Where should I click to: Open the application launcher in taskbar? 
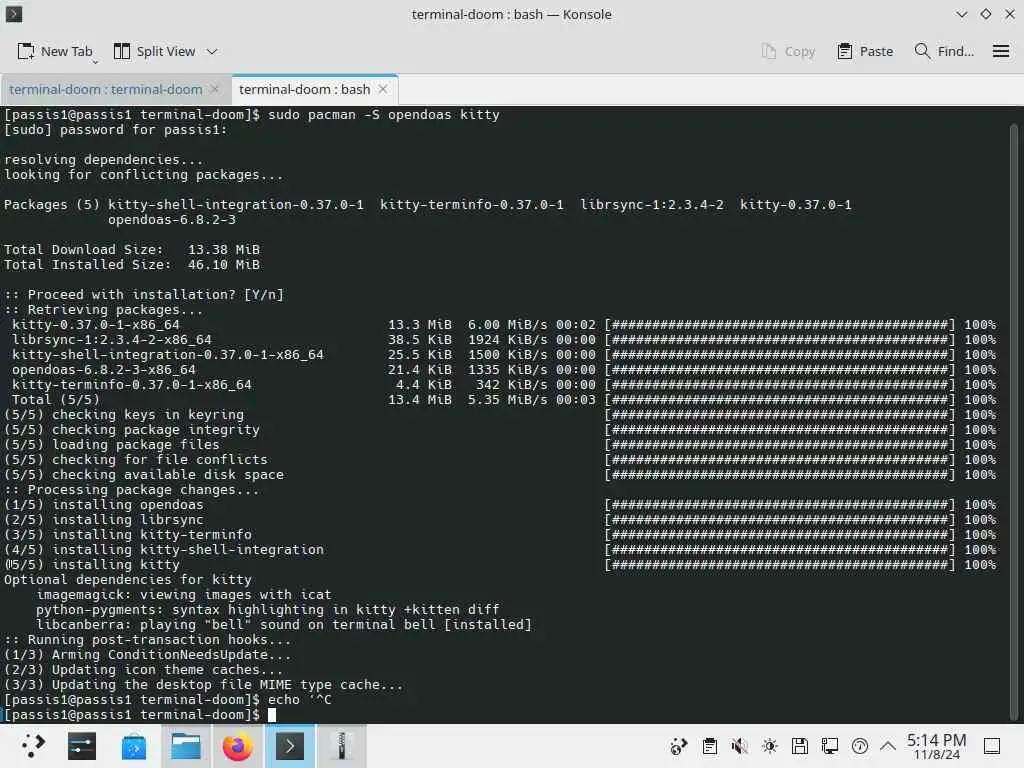pos(33,746)
